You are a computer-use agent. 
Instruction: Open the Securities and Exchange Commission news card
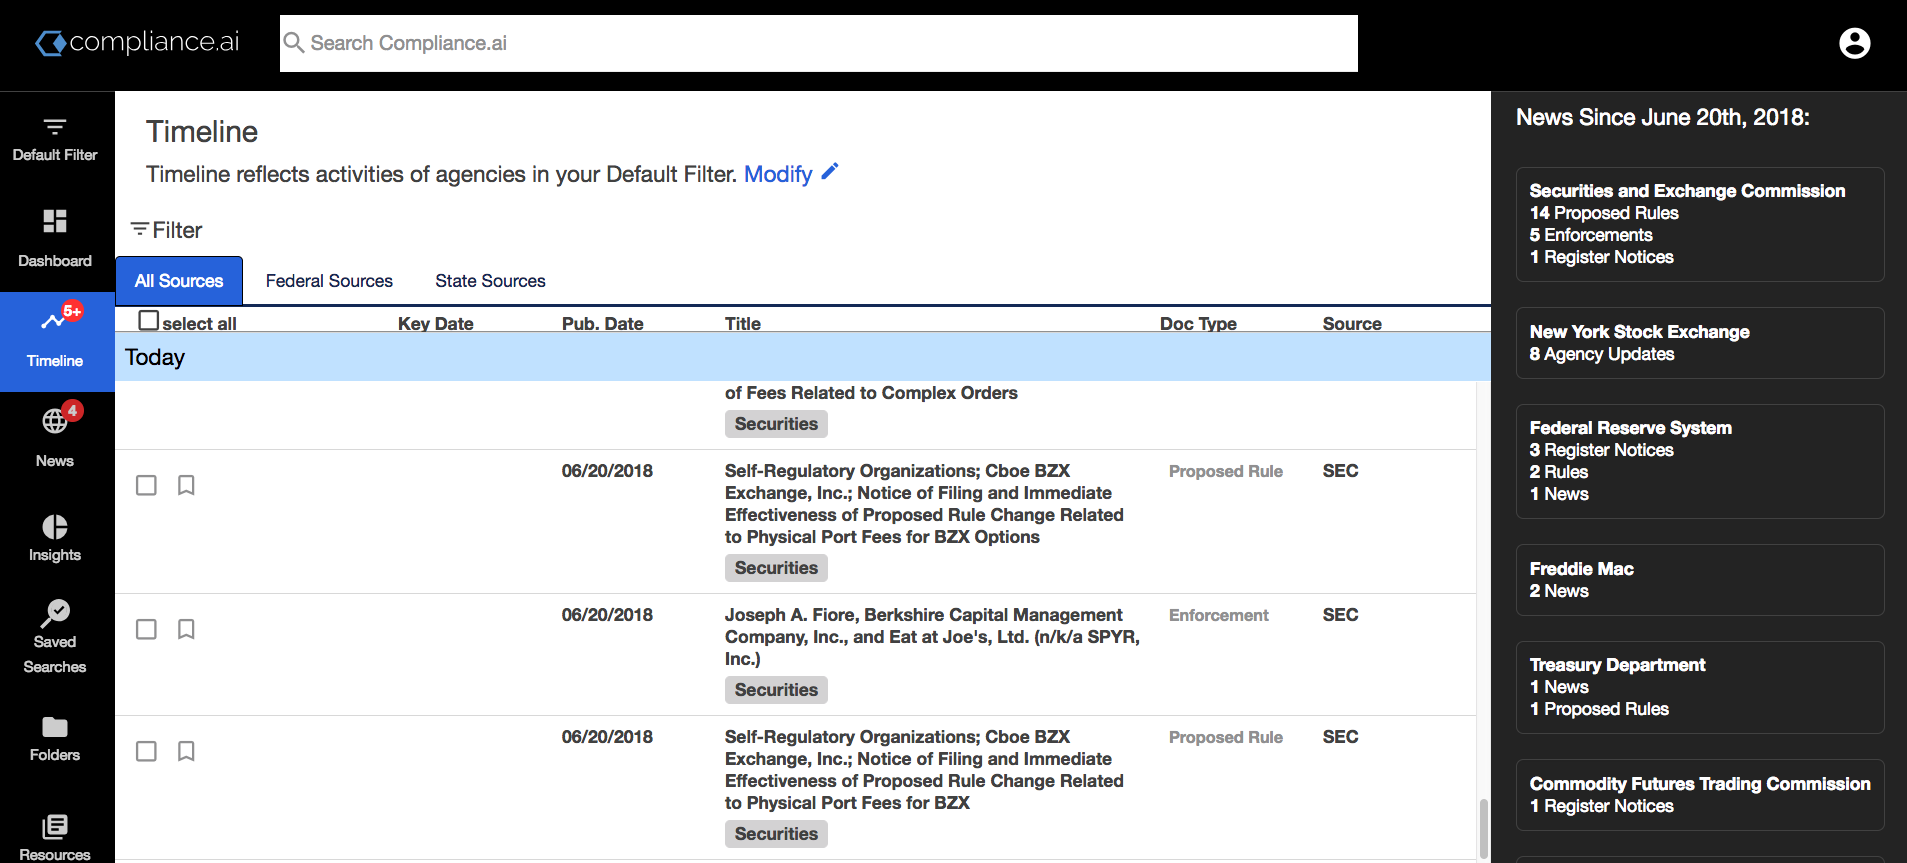pyautogui.click(x=1700, y=224)
